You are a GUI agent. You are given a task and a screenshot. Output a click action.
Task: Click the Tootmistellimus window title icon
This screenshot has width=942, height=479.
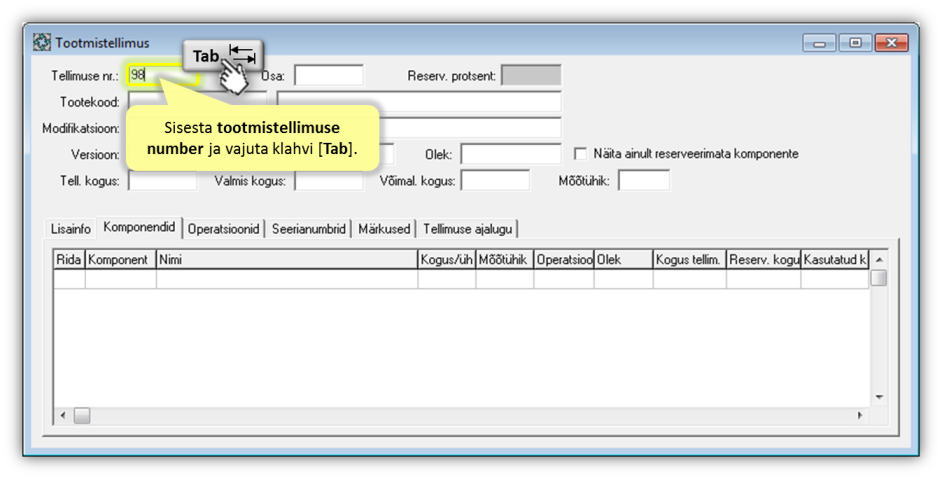[x=41, y=43]
